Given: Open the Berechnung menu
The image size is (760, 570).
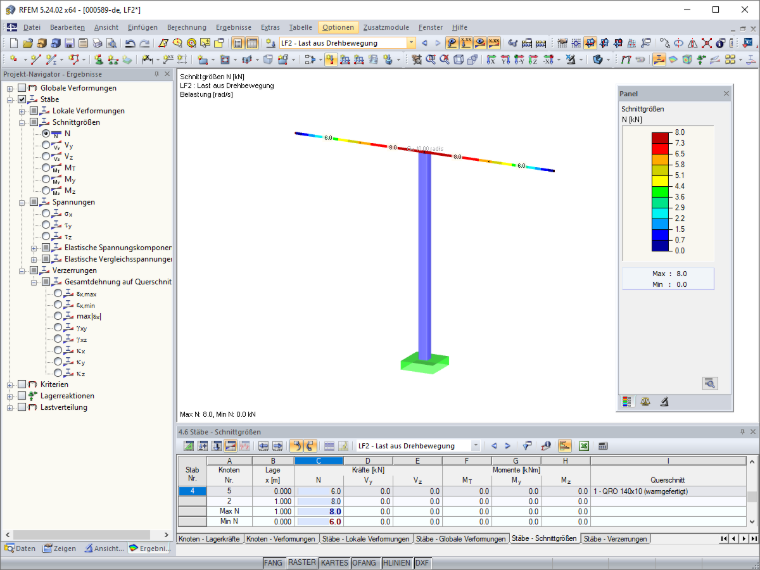Looking at the screenshot, I should click(x=187, y=28).
